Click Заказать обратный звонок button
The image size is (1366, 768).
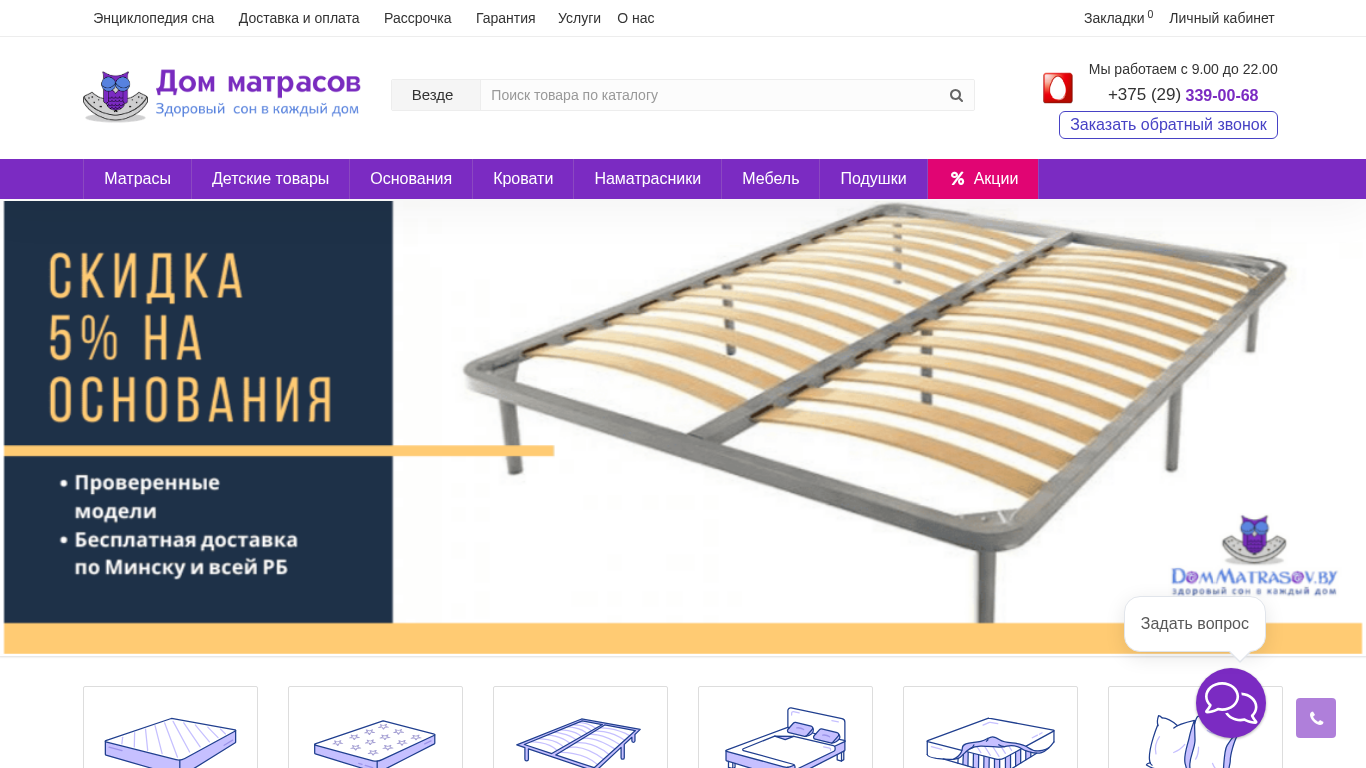coord(1168,125)
